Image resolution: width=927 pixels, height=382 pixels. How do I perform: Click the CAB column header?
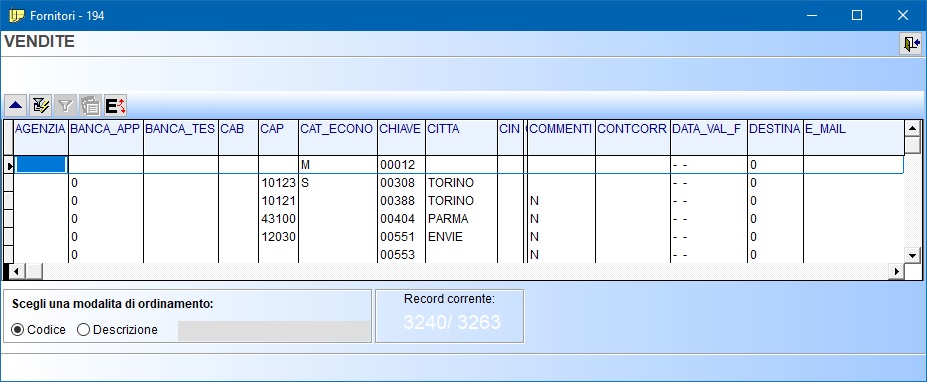click(238, 137)
